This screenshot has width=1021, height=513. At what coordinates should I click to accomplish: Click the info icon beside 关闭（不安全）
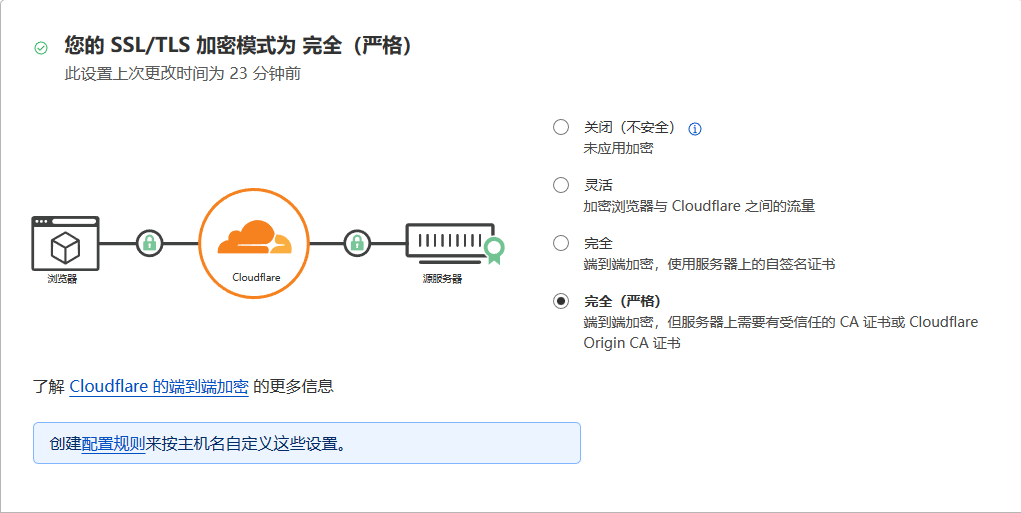click(695, 129)
